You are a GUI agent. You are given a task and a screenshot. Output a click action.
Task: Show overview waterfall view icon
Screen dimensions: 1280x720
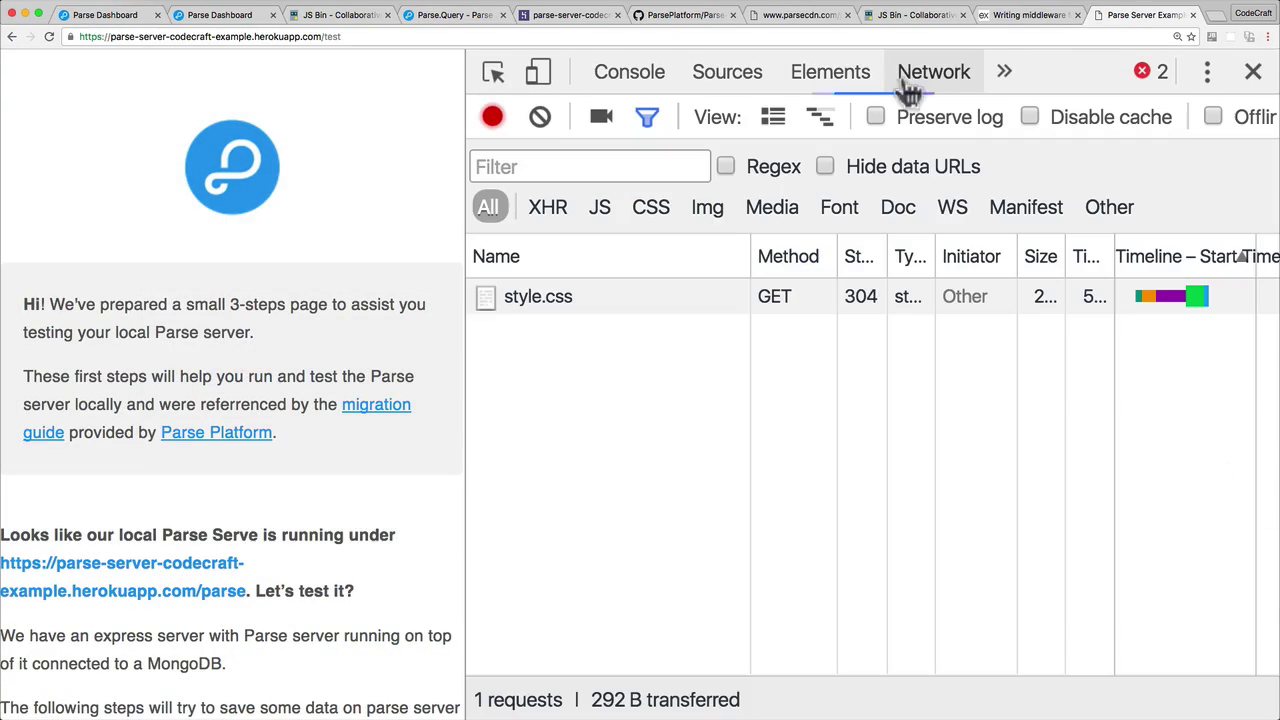(x=820, y=117)
